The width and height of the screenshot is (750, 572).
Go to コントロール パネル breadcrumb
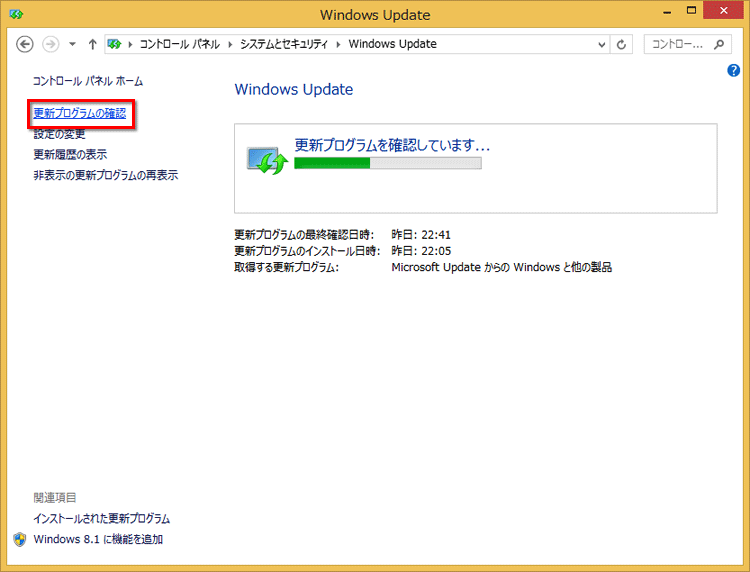[x=180, y=44]
